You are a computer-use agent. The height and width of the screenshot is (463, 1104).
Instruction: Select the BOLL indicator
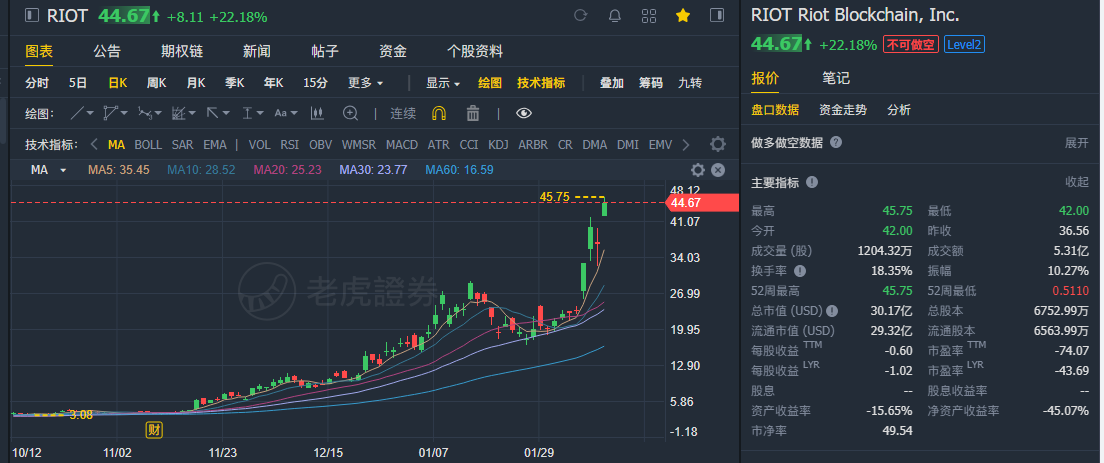click(148, 144)
